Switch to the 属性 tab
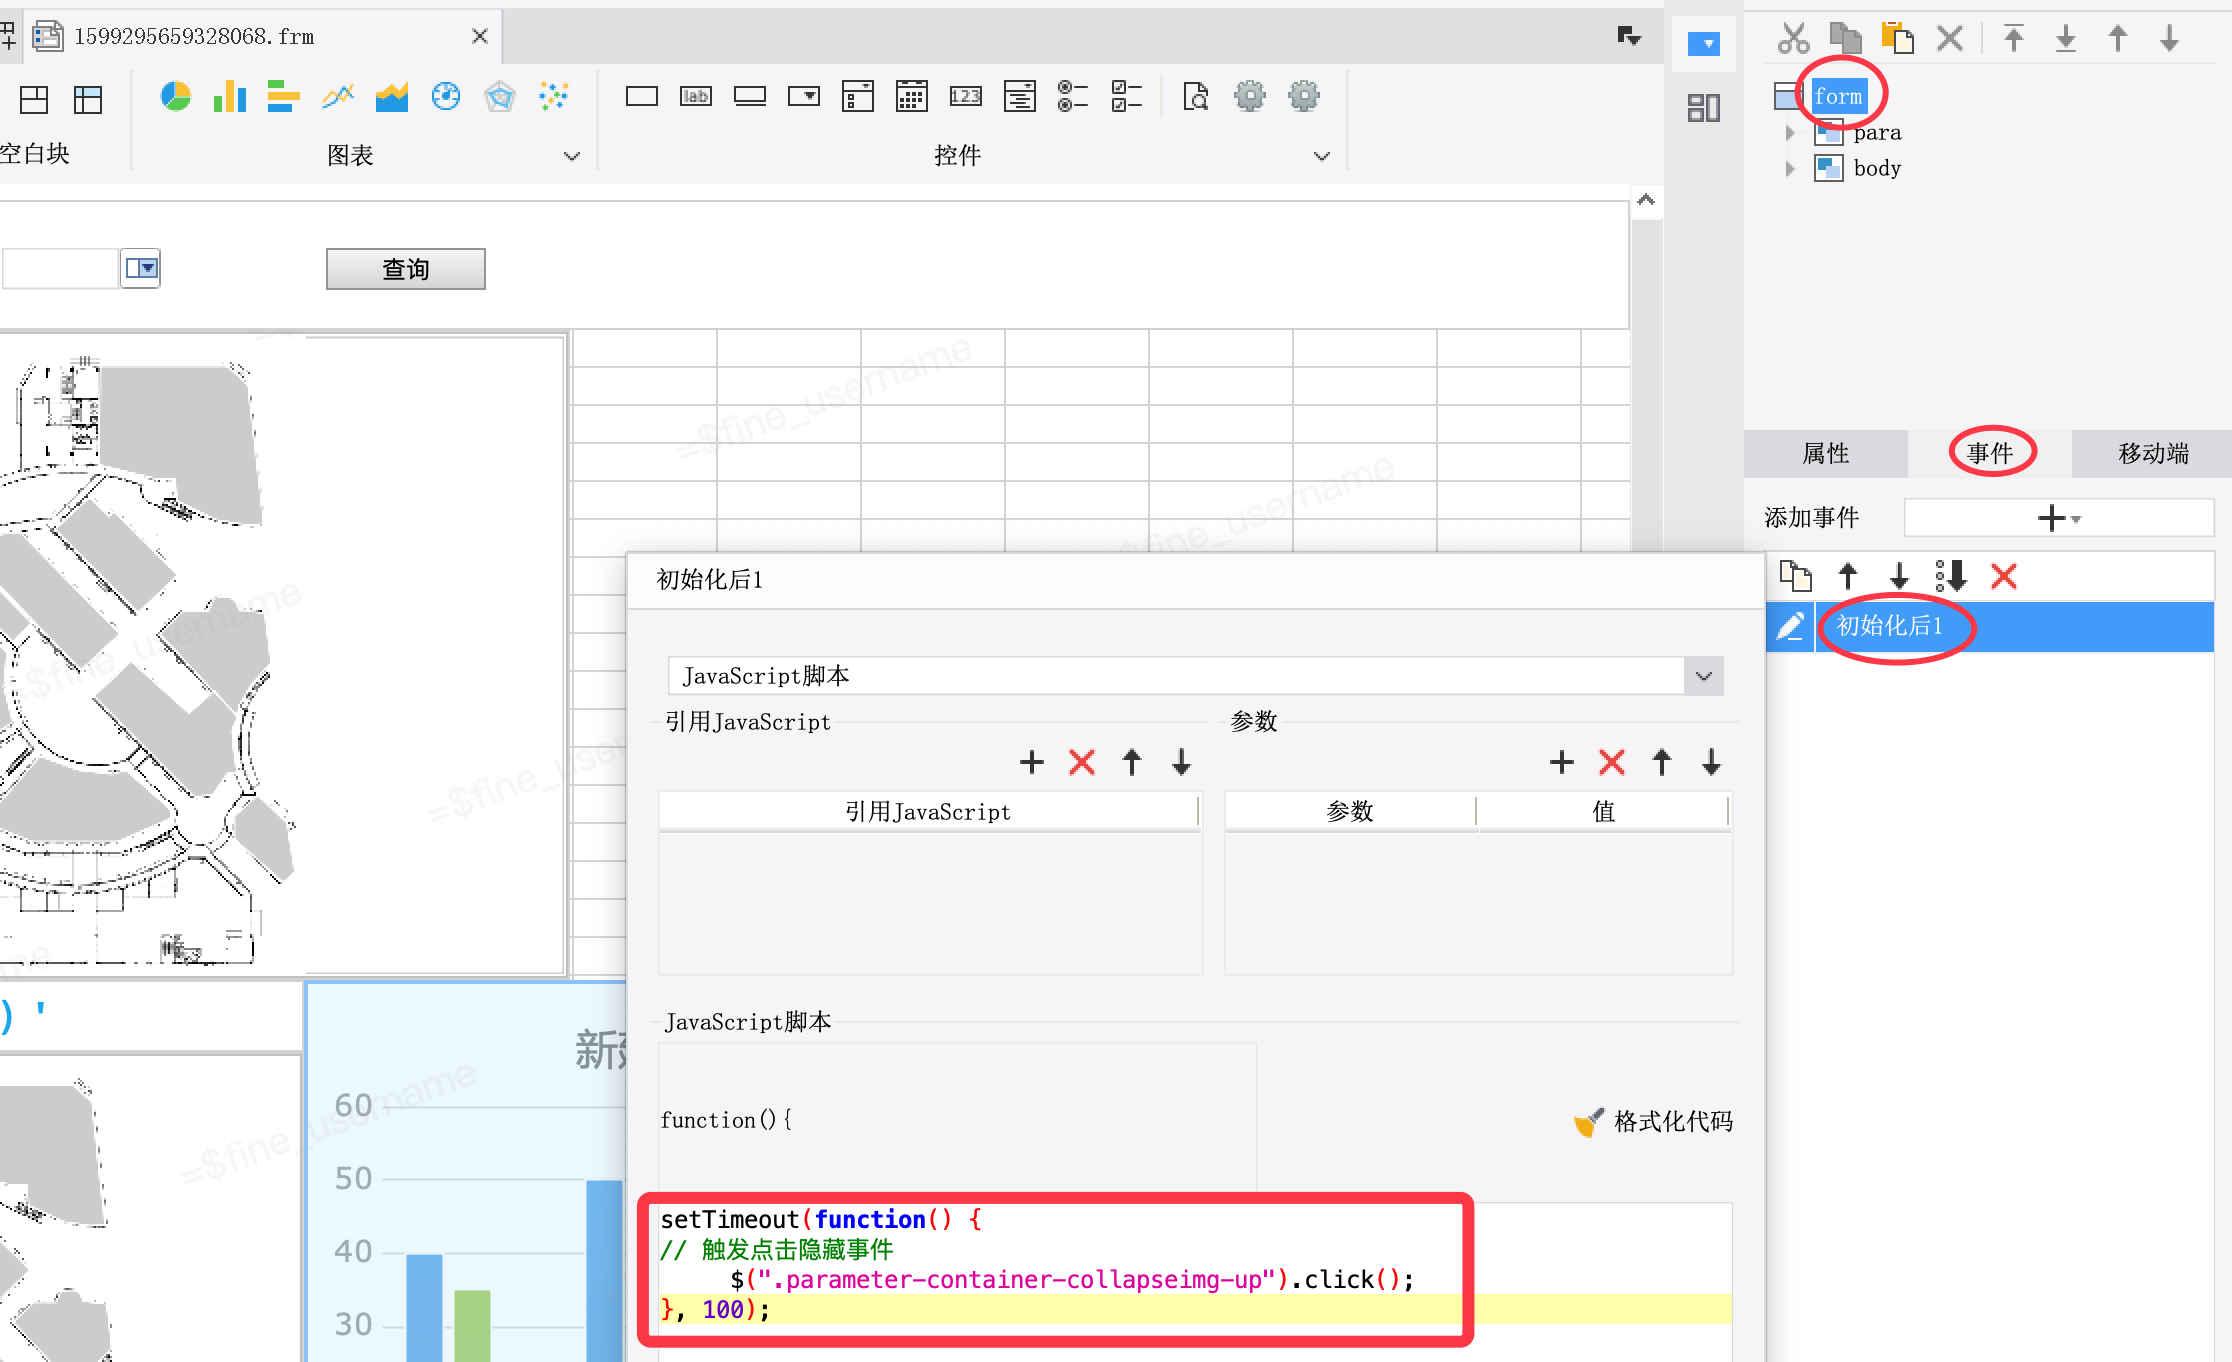Viewport: 2232px width, 1362px height. (x=1826, y=454)
